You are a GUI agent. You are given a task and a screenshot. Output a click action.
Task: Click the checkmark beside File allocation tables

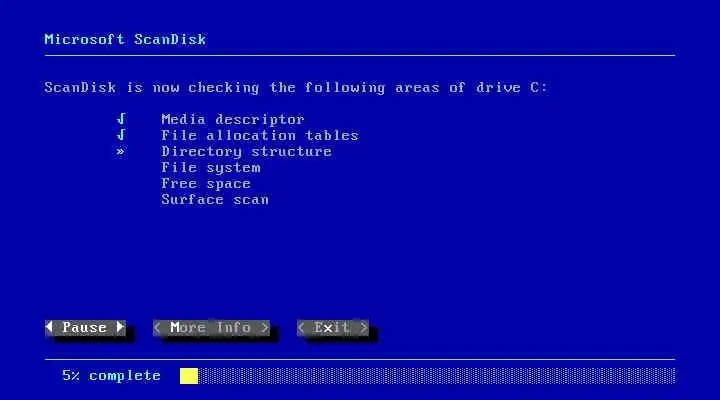pyautogui.click(x=121, y=135)
